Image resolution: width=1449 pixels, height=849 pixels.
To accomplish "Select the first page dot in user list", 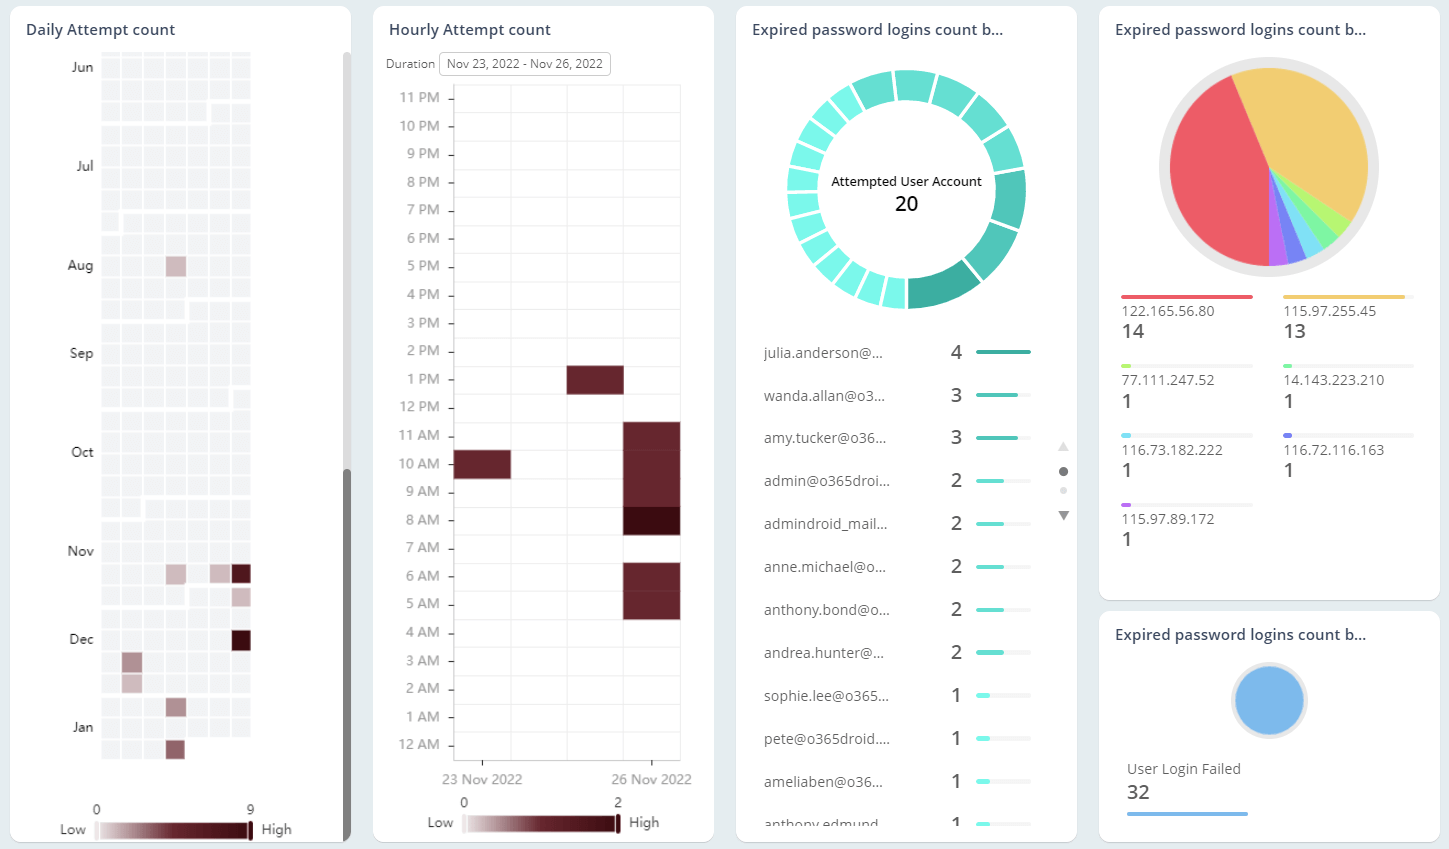I will pos(1063,471).
